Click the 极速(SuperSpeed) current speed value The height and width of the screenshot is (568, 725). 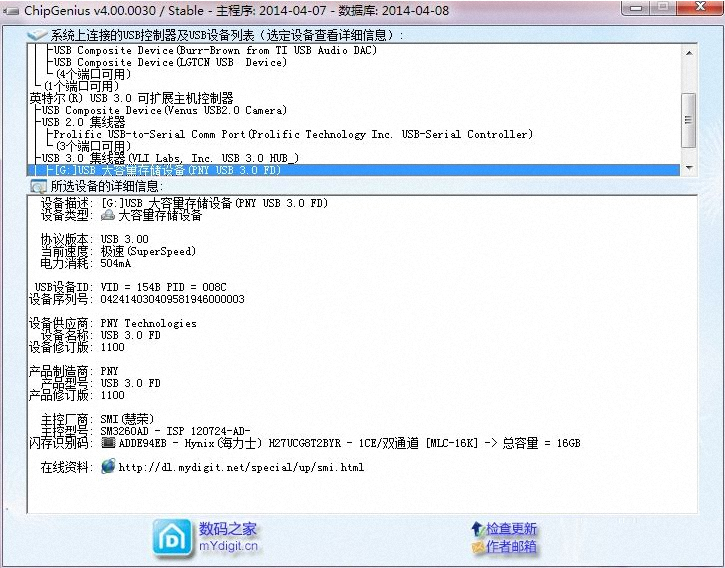pyautogui.click(x=148, y=251)
